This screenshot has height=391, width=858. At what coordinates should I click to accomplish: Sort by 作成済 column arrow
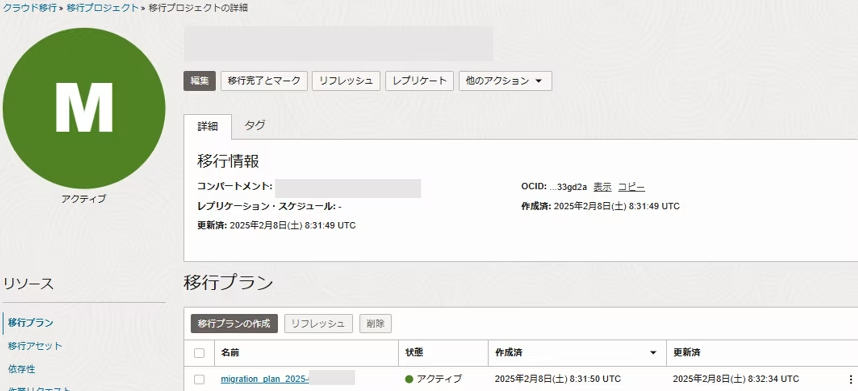(x=653, y=353)
